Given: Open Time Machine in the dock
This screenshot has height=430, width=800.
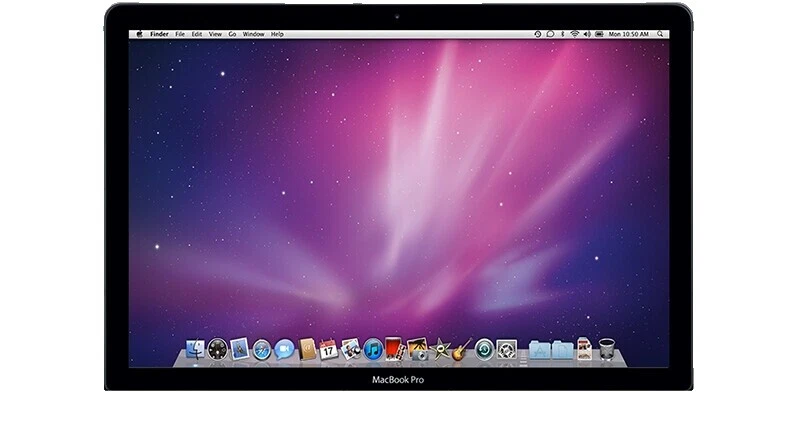Looking at the screenshot, I should tap(484, 350).
